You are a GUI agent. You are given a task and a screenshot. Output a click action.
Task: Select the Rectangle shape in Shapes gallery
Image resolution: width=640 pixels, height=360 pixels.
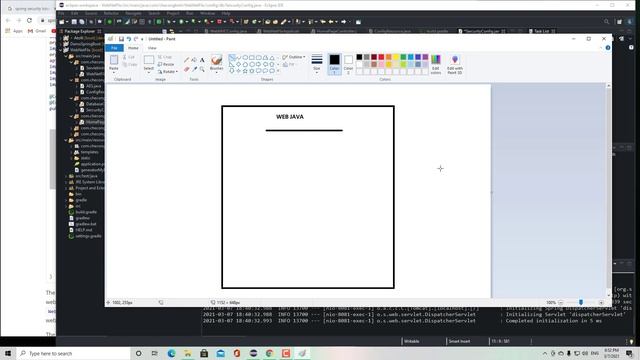[x=252, y=58]
